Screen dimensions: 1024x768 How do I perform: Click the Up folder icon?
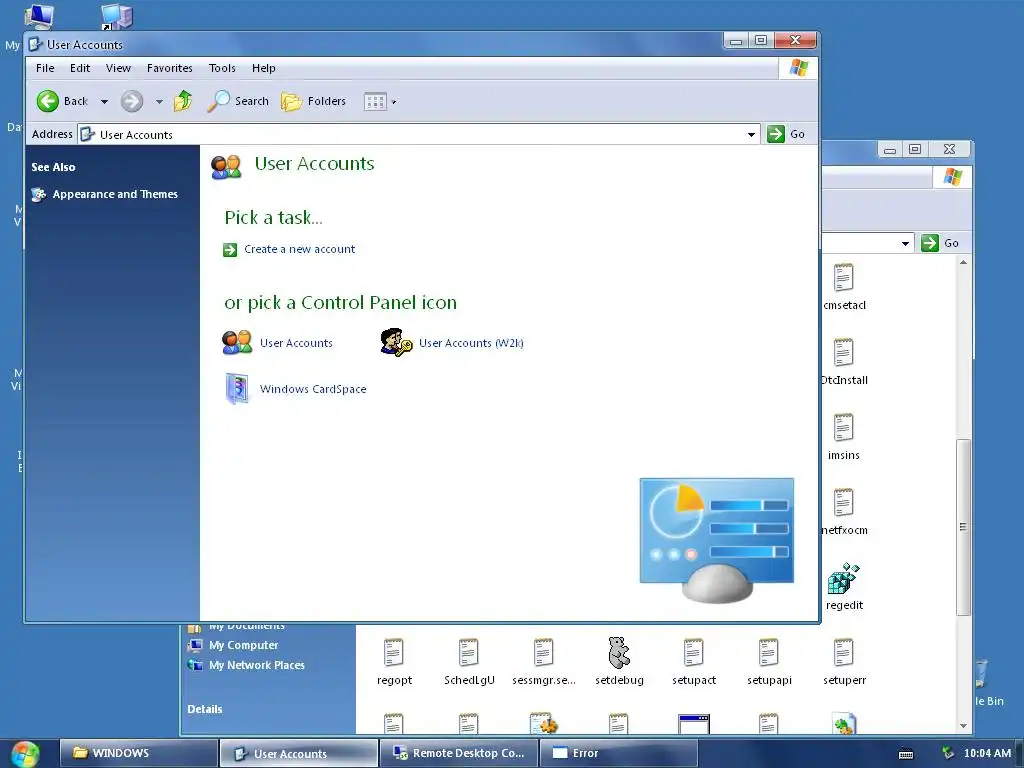183,101
